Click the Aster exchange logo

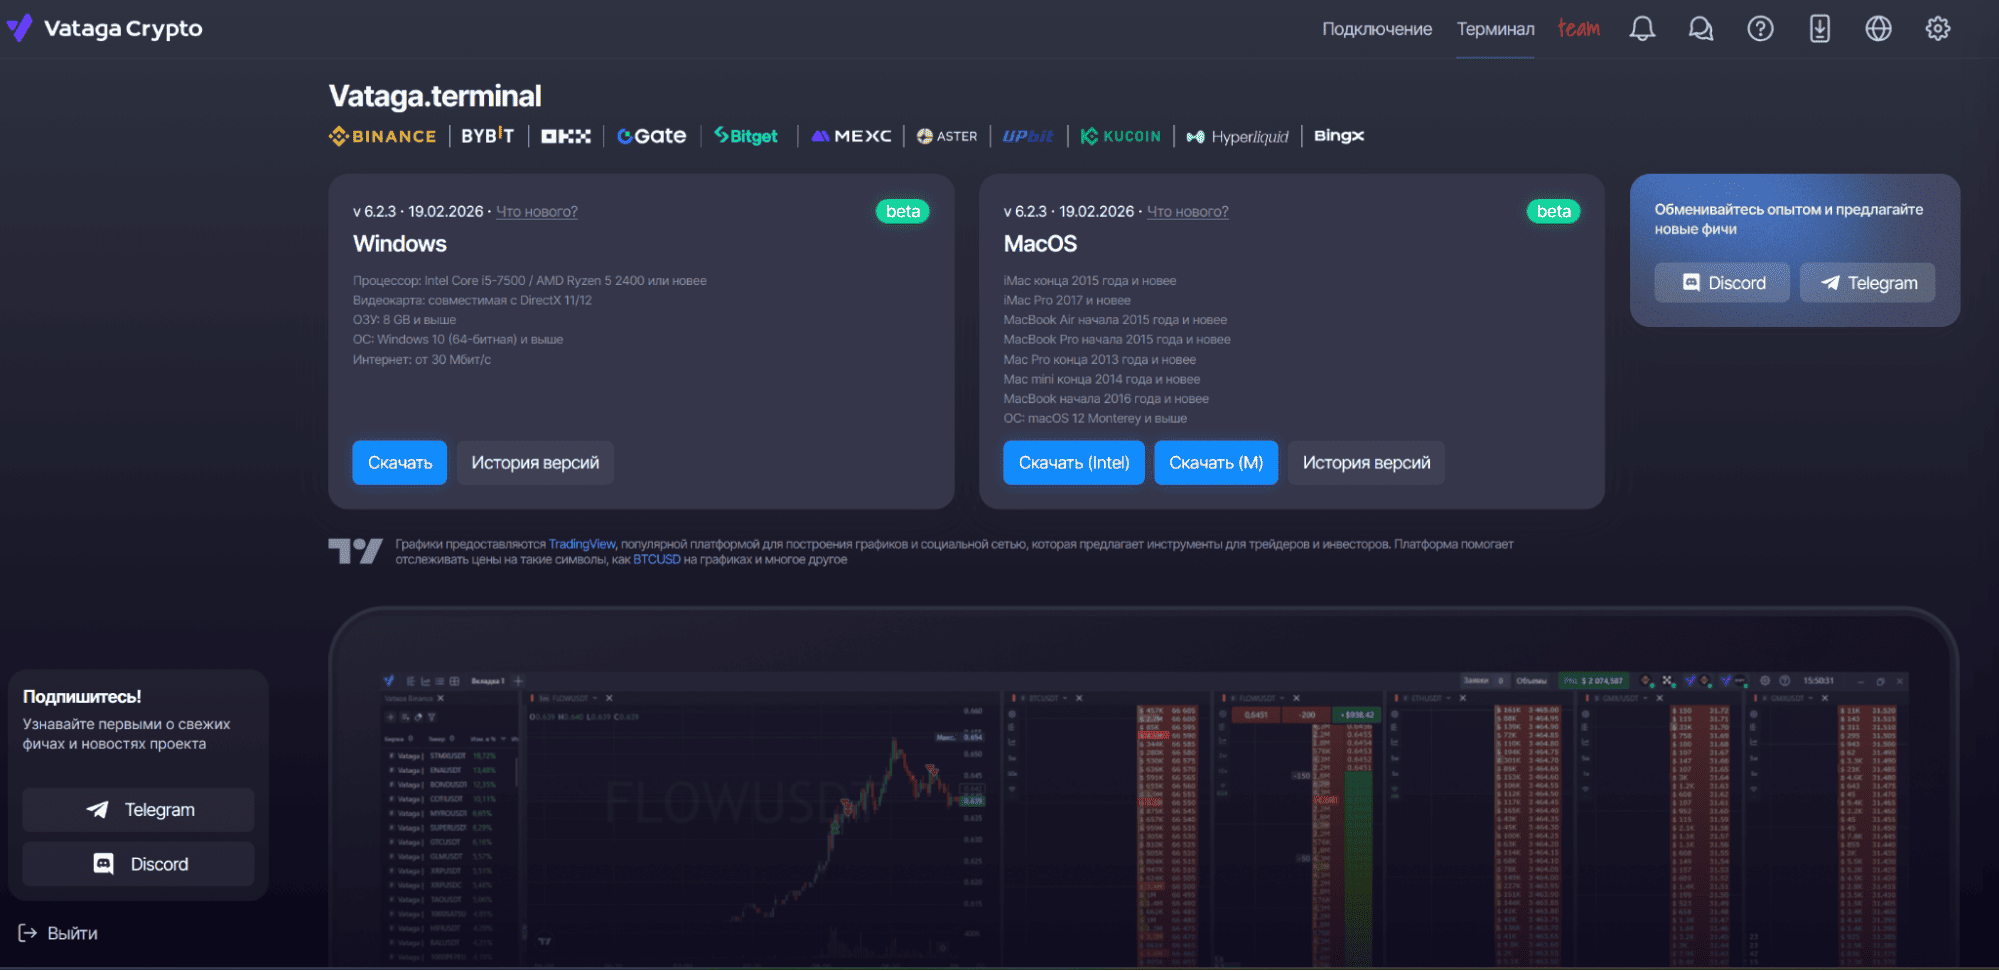pos(947,136)
